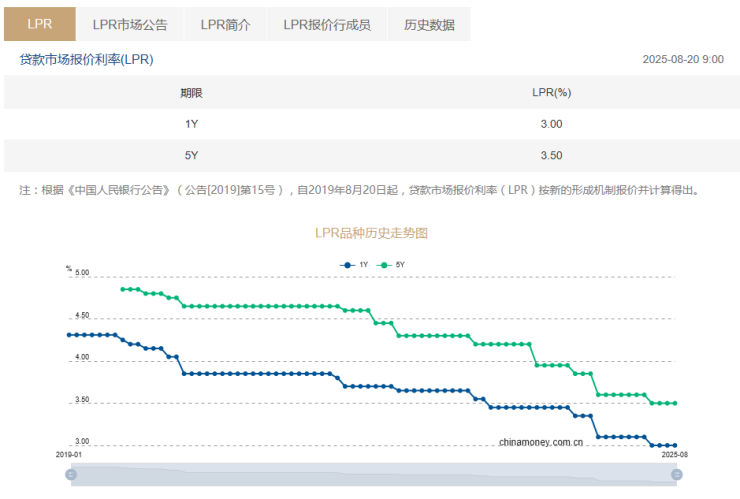The width and height of the screenshot is (740, 499).
Task: Switch to the LPR tab
Action: 40,24
